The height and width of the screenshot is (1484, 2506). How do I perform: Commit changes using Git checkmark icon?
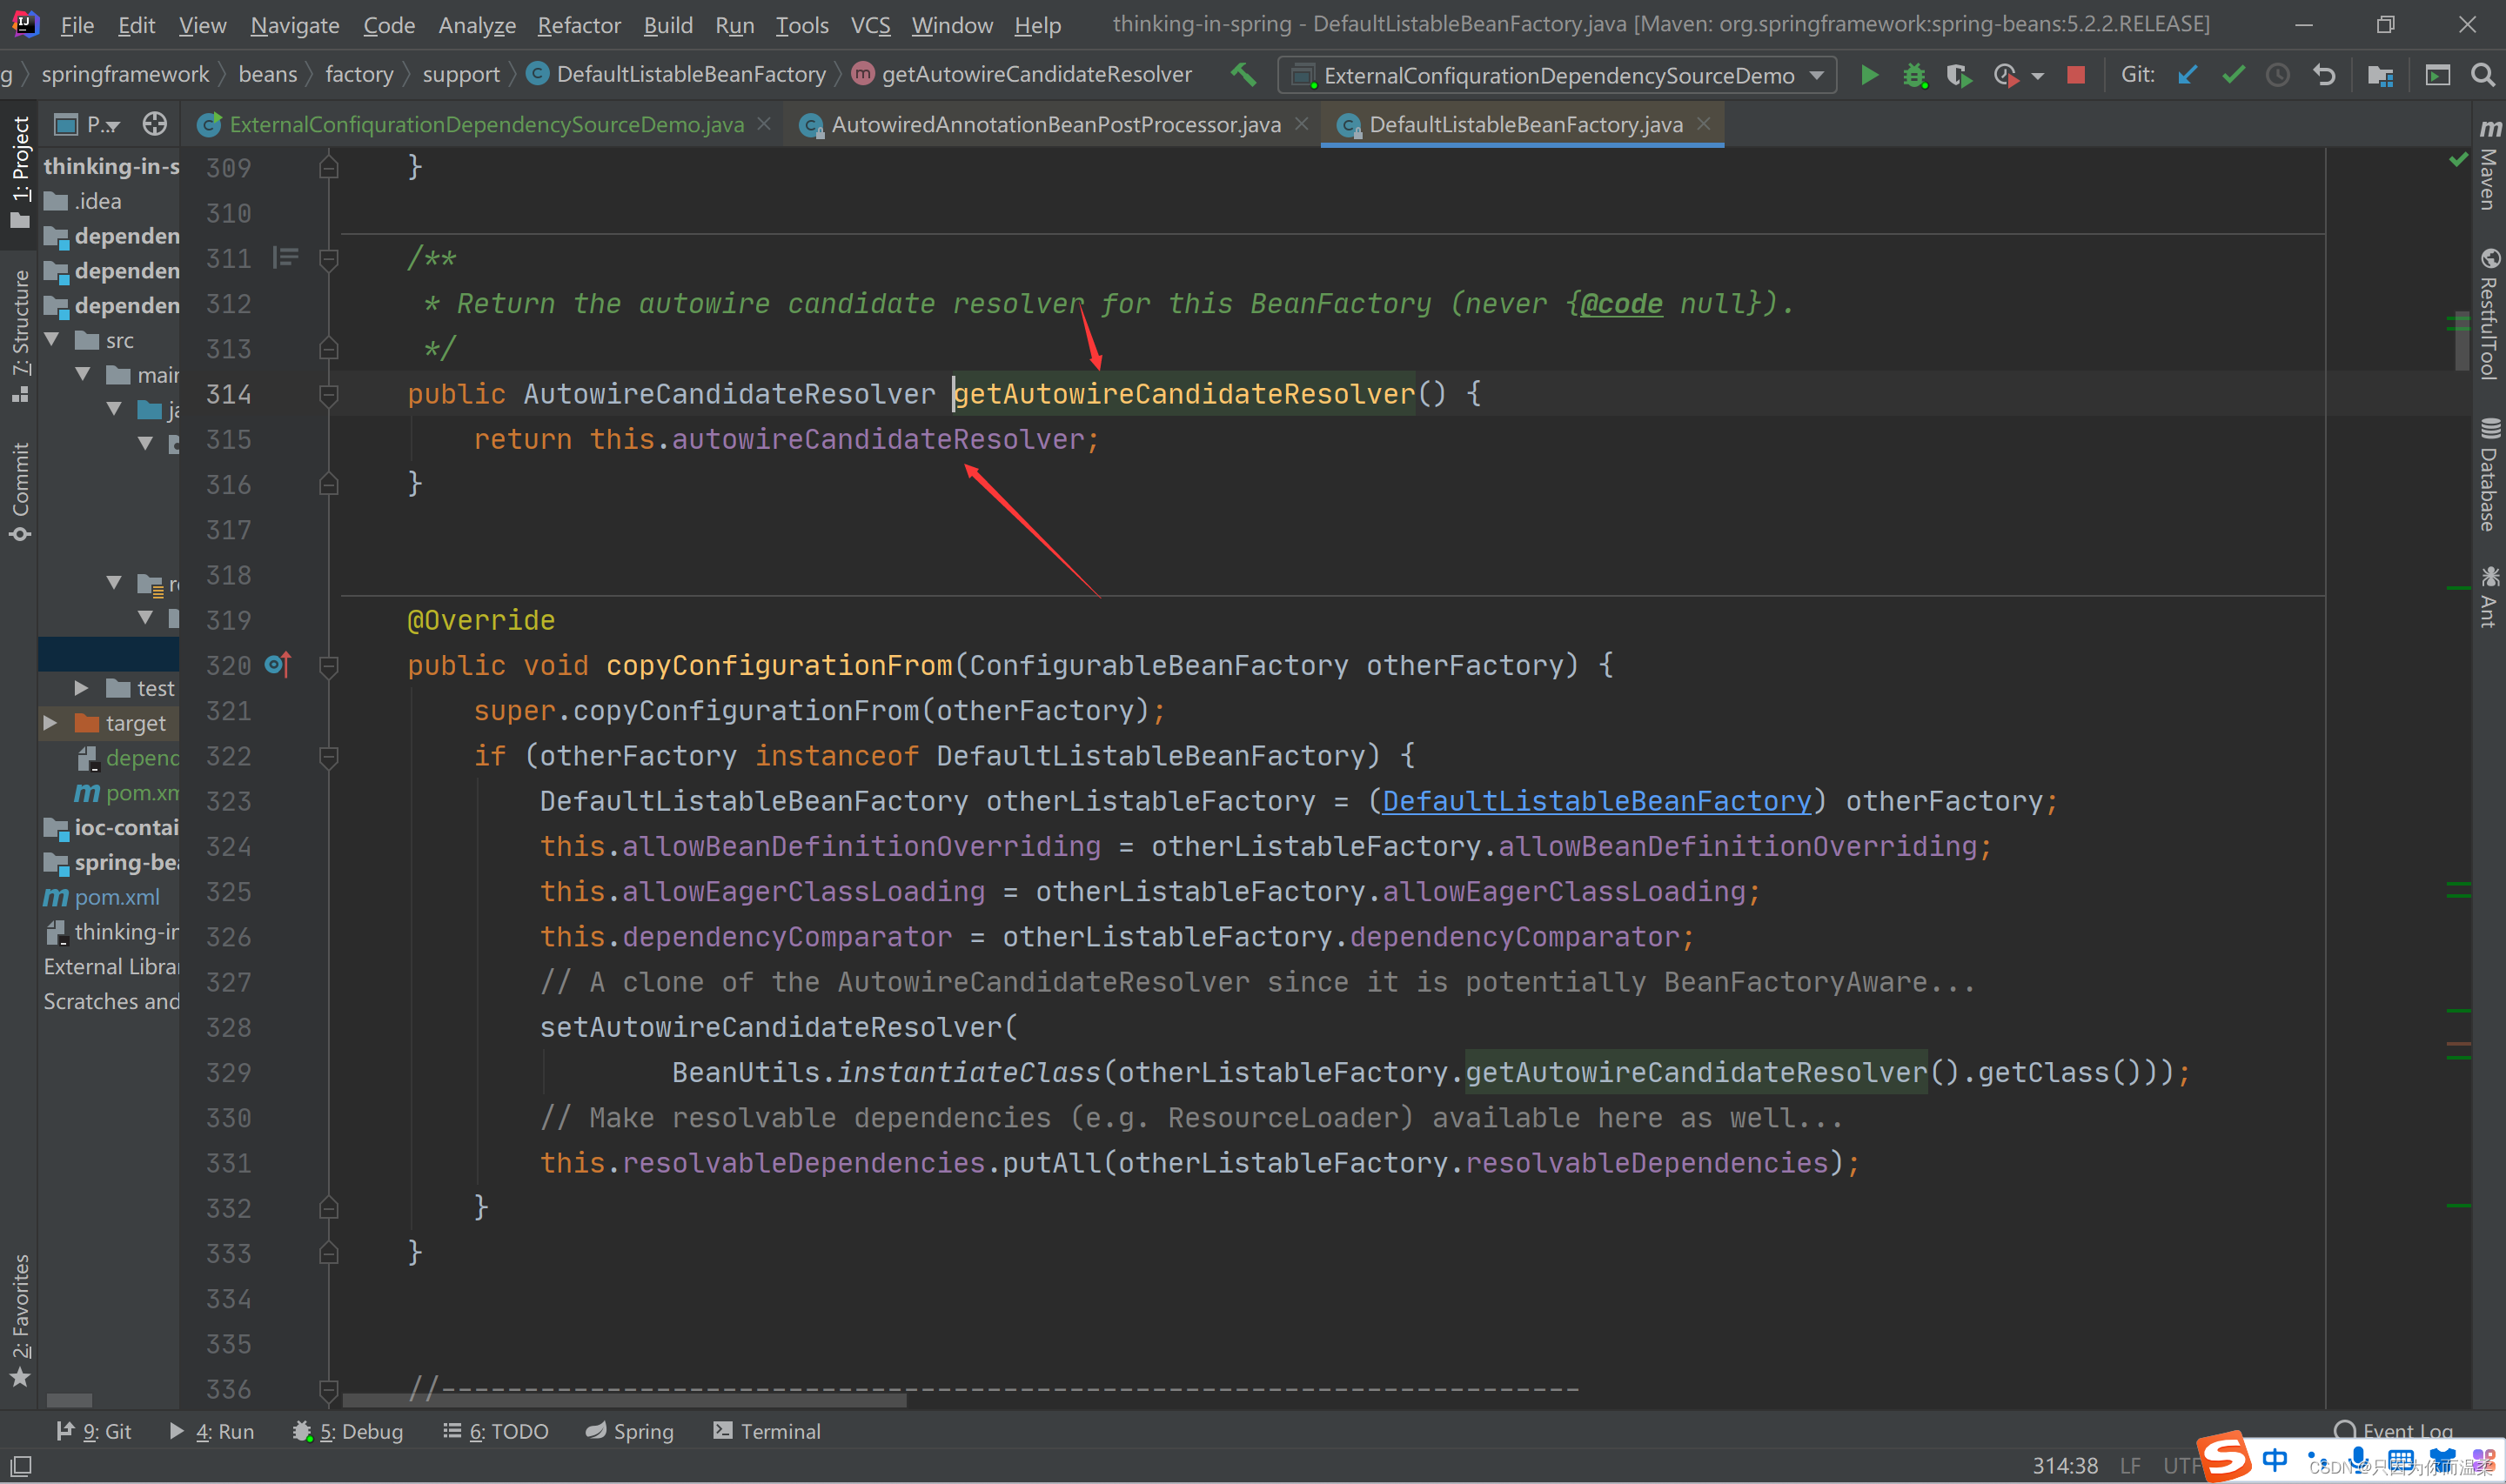click(2233, 75)
